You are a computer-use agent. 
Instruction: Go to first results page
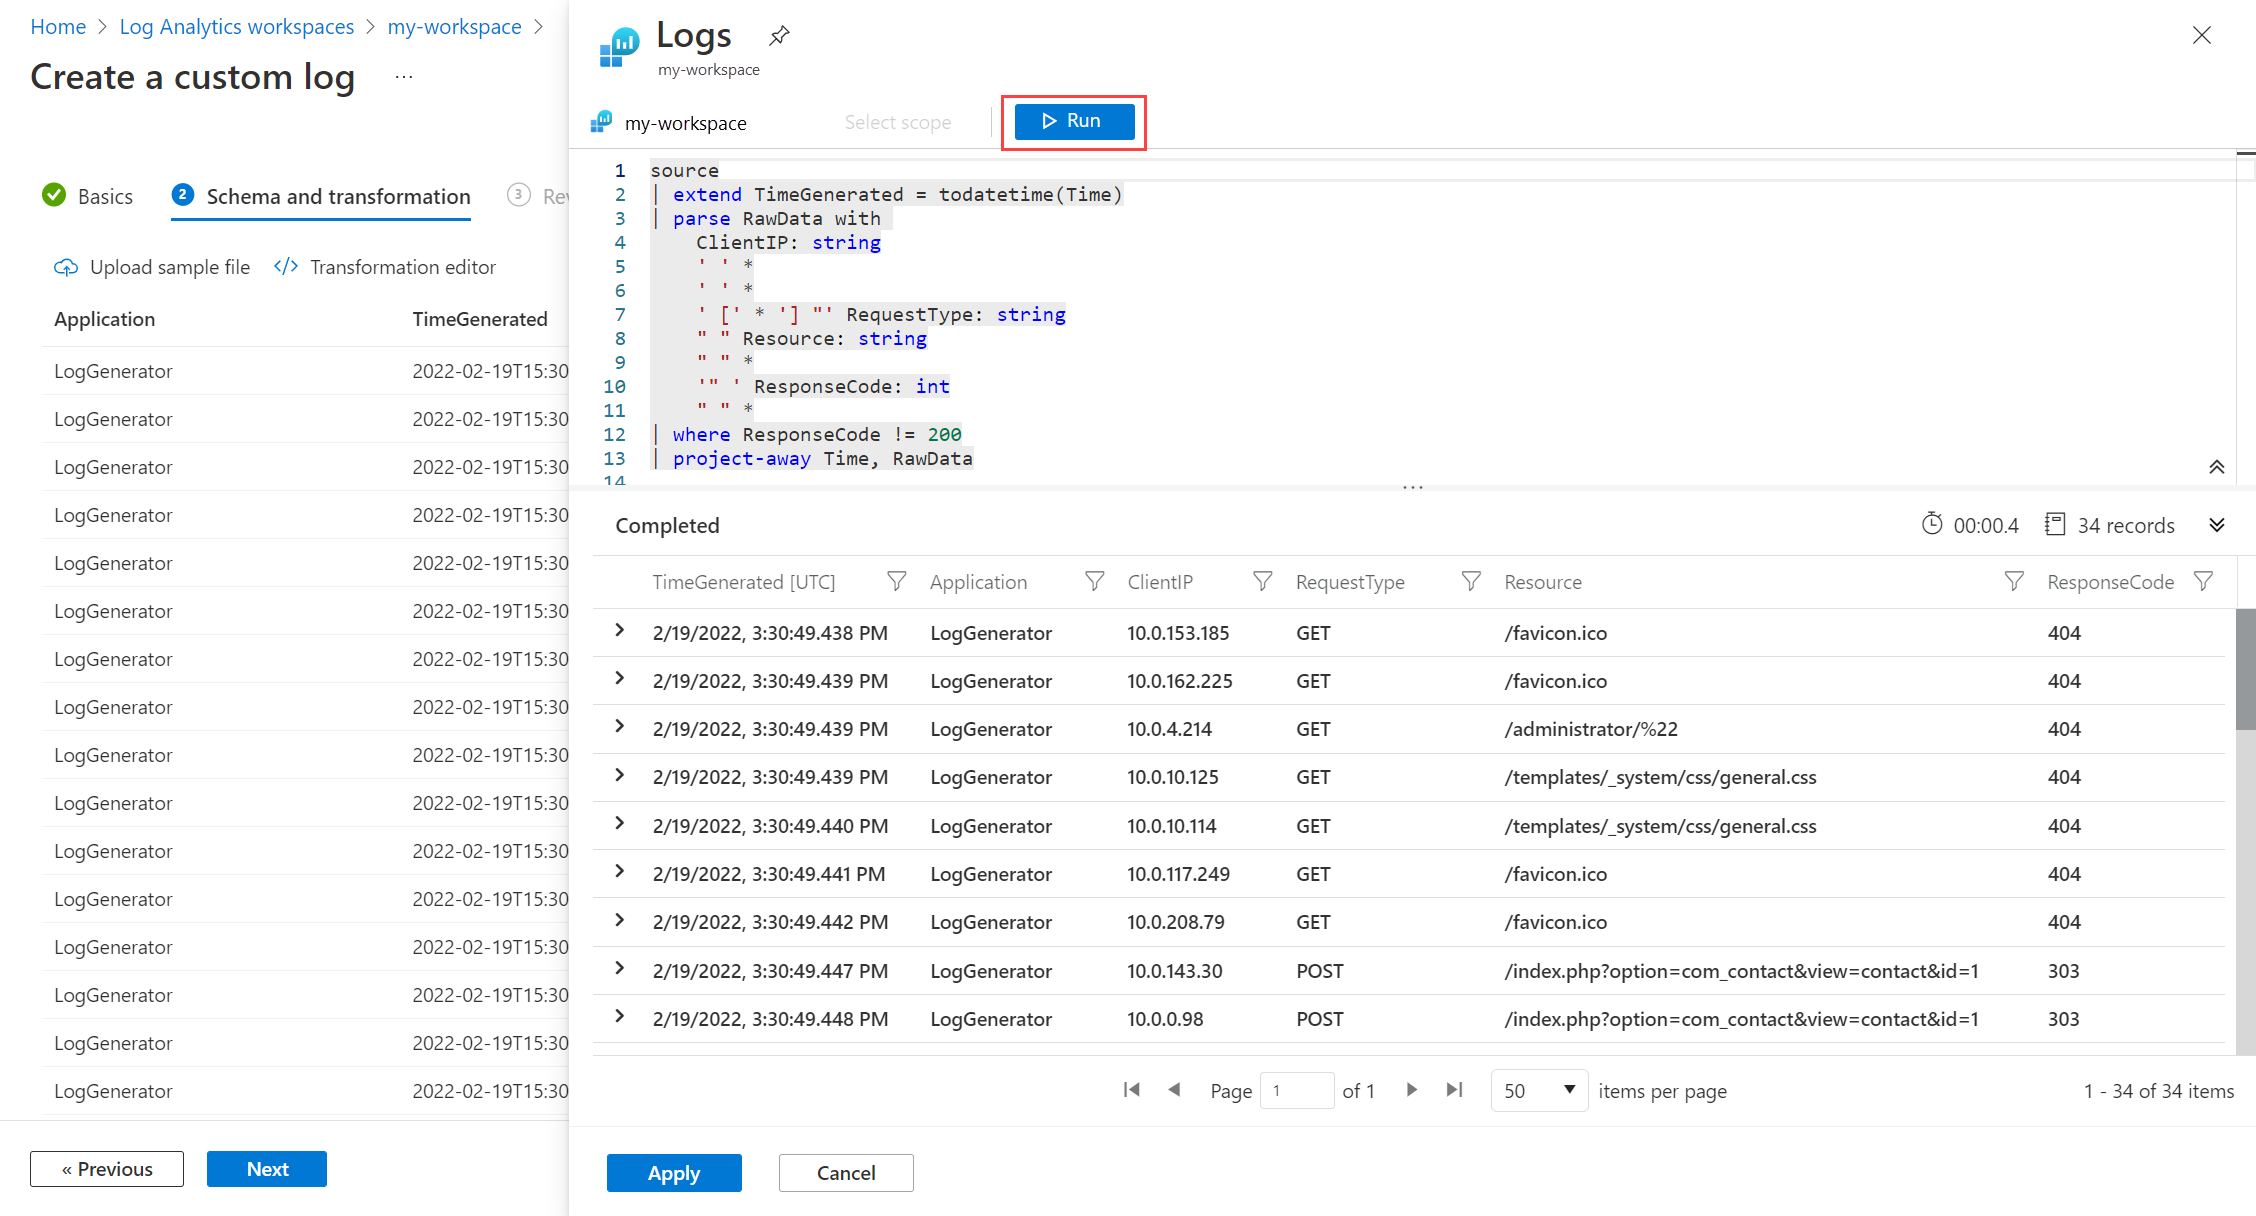[x=1131, y=1090]
